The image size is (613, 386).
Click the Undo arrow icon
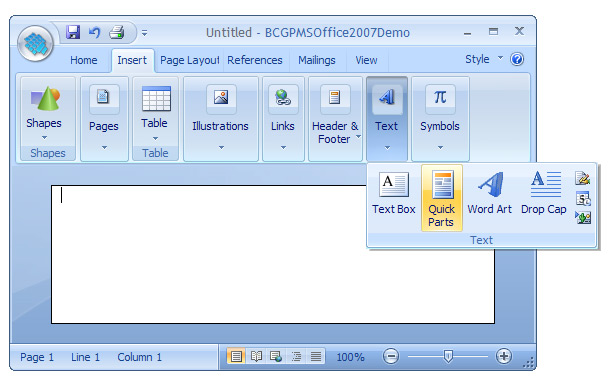click(94, 32)
